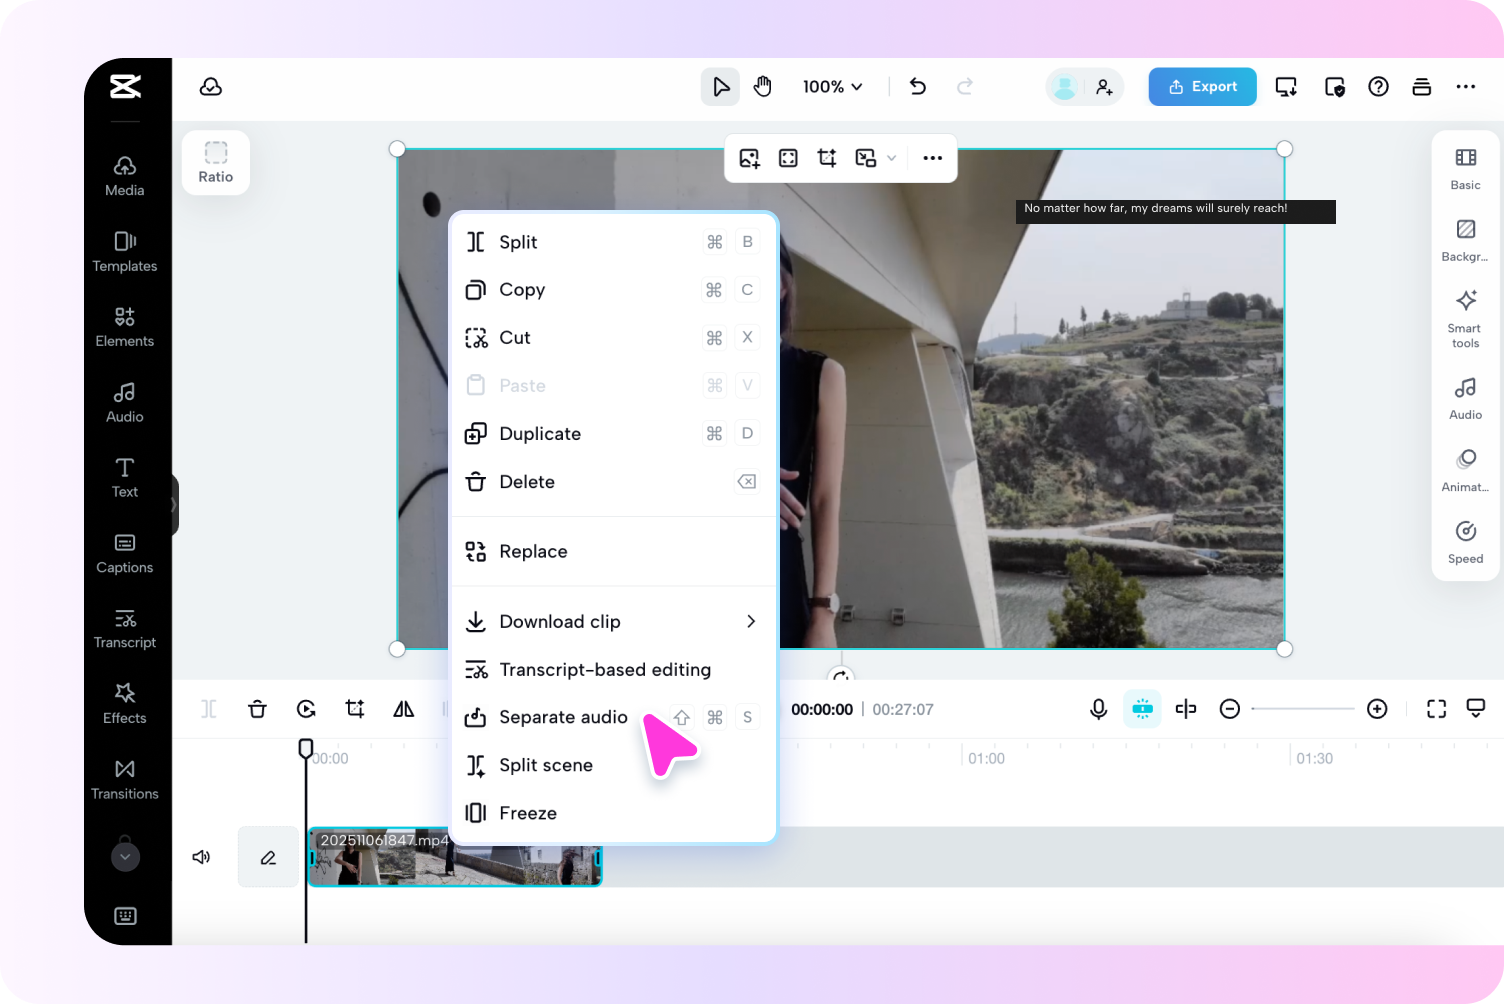
Task: Select Duplicate in the context menu
Action: pos(540,433)
